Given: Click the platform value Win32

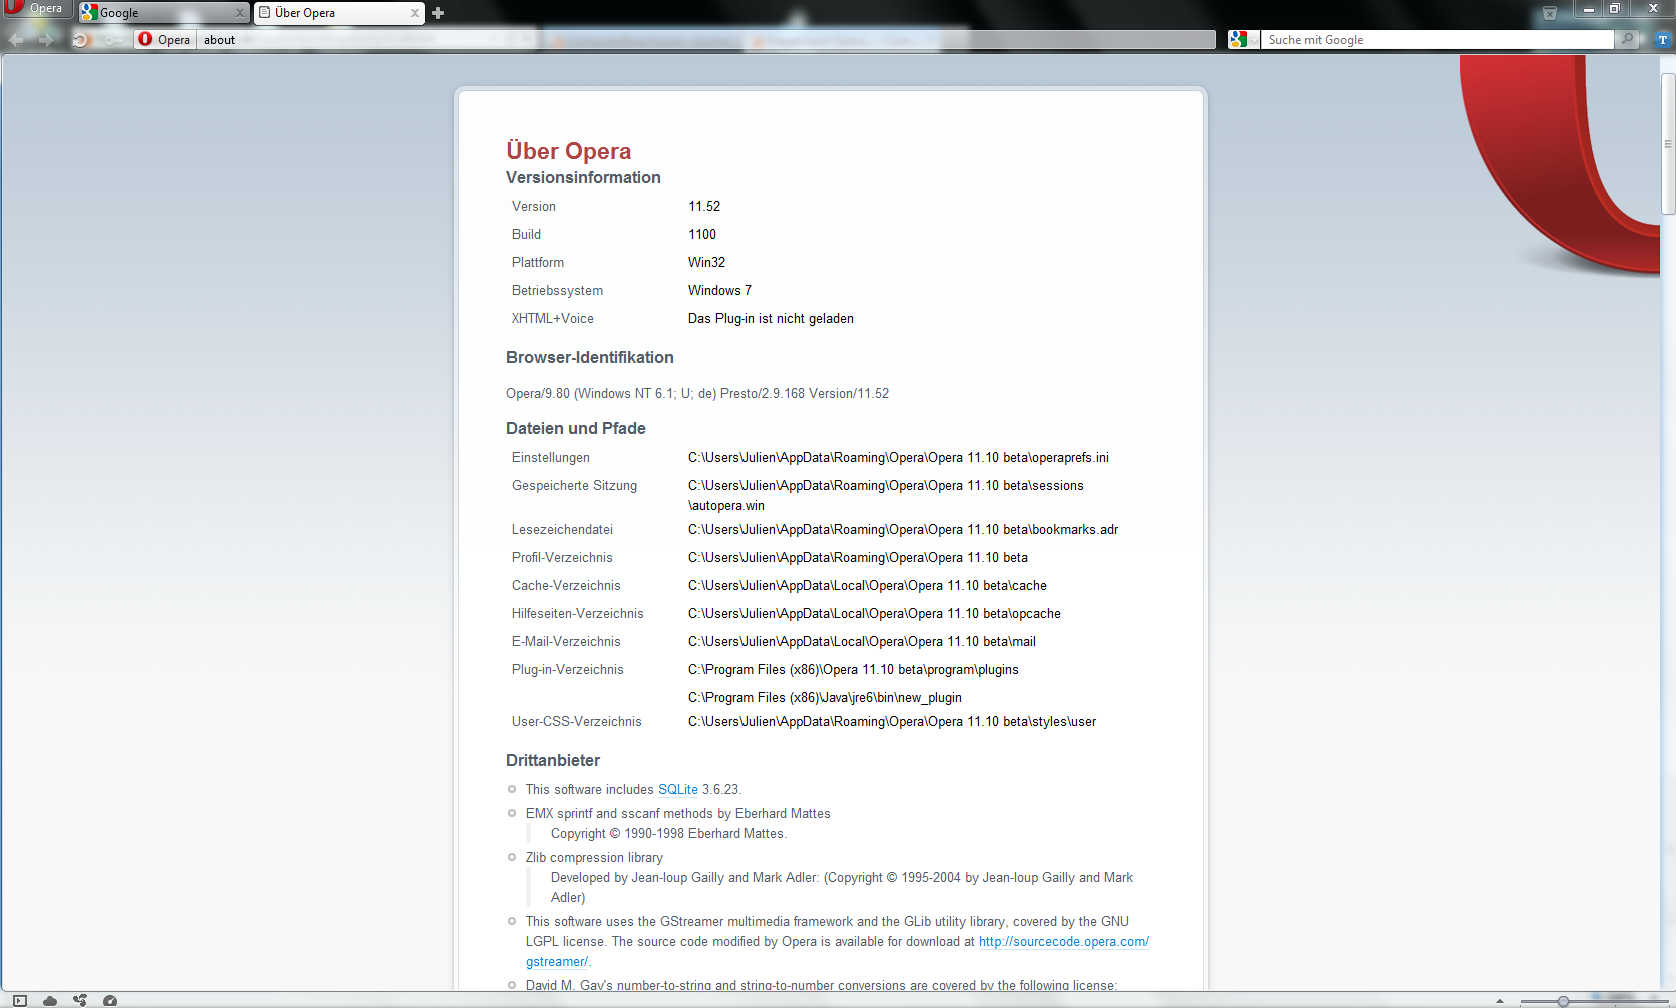Looking at the screenshot, I should tap(707, 263).
